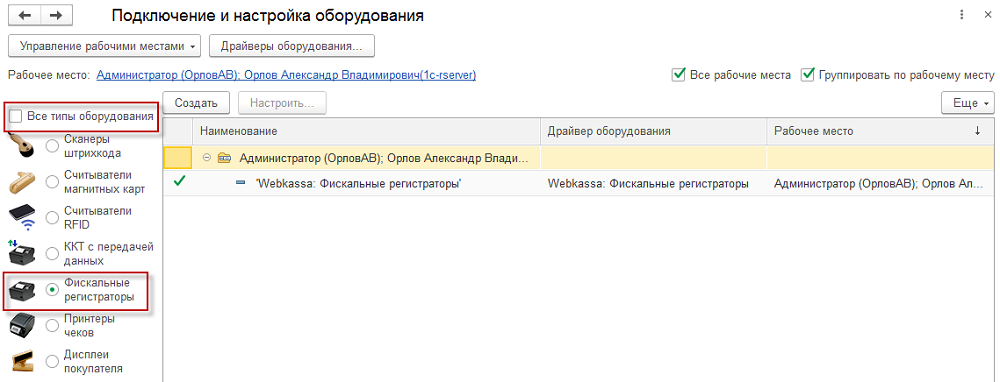Click the Рабочее место column header

pos(880,131)
